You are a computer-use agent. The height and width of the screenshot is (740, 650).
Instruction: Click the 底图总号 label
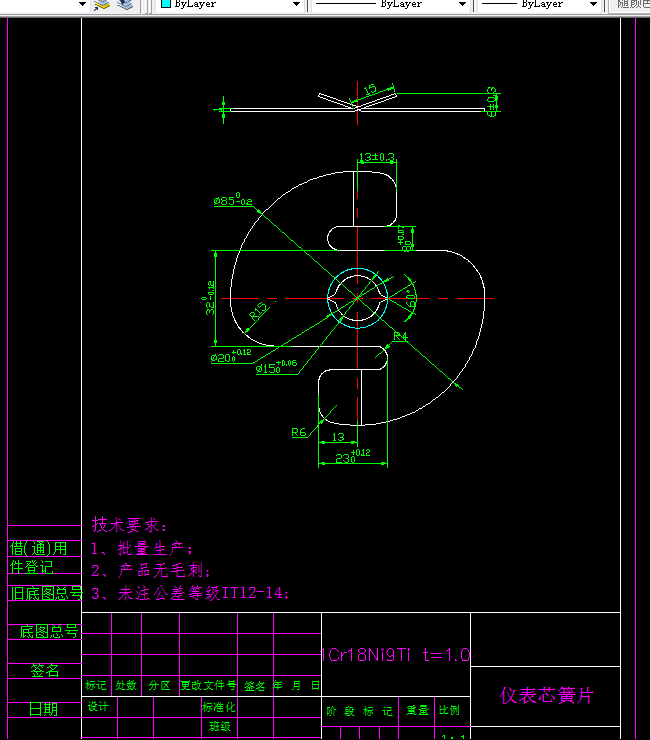point(49,631)
